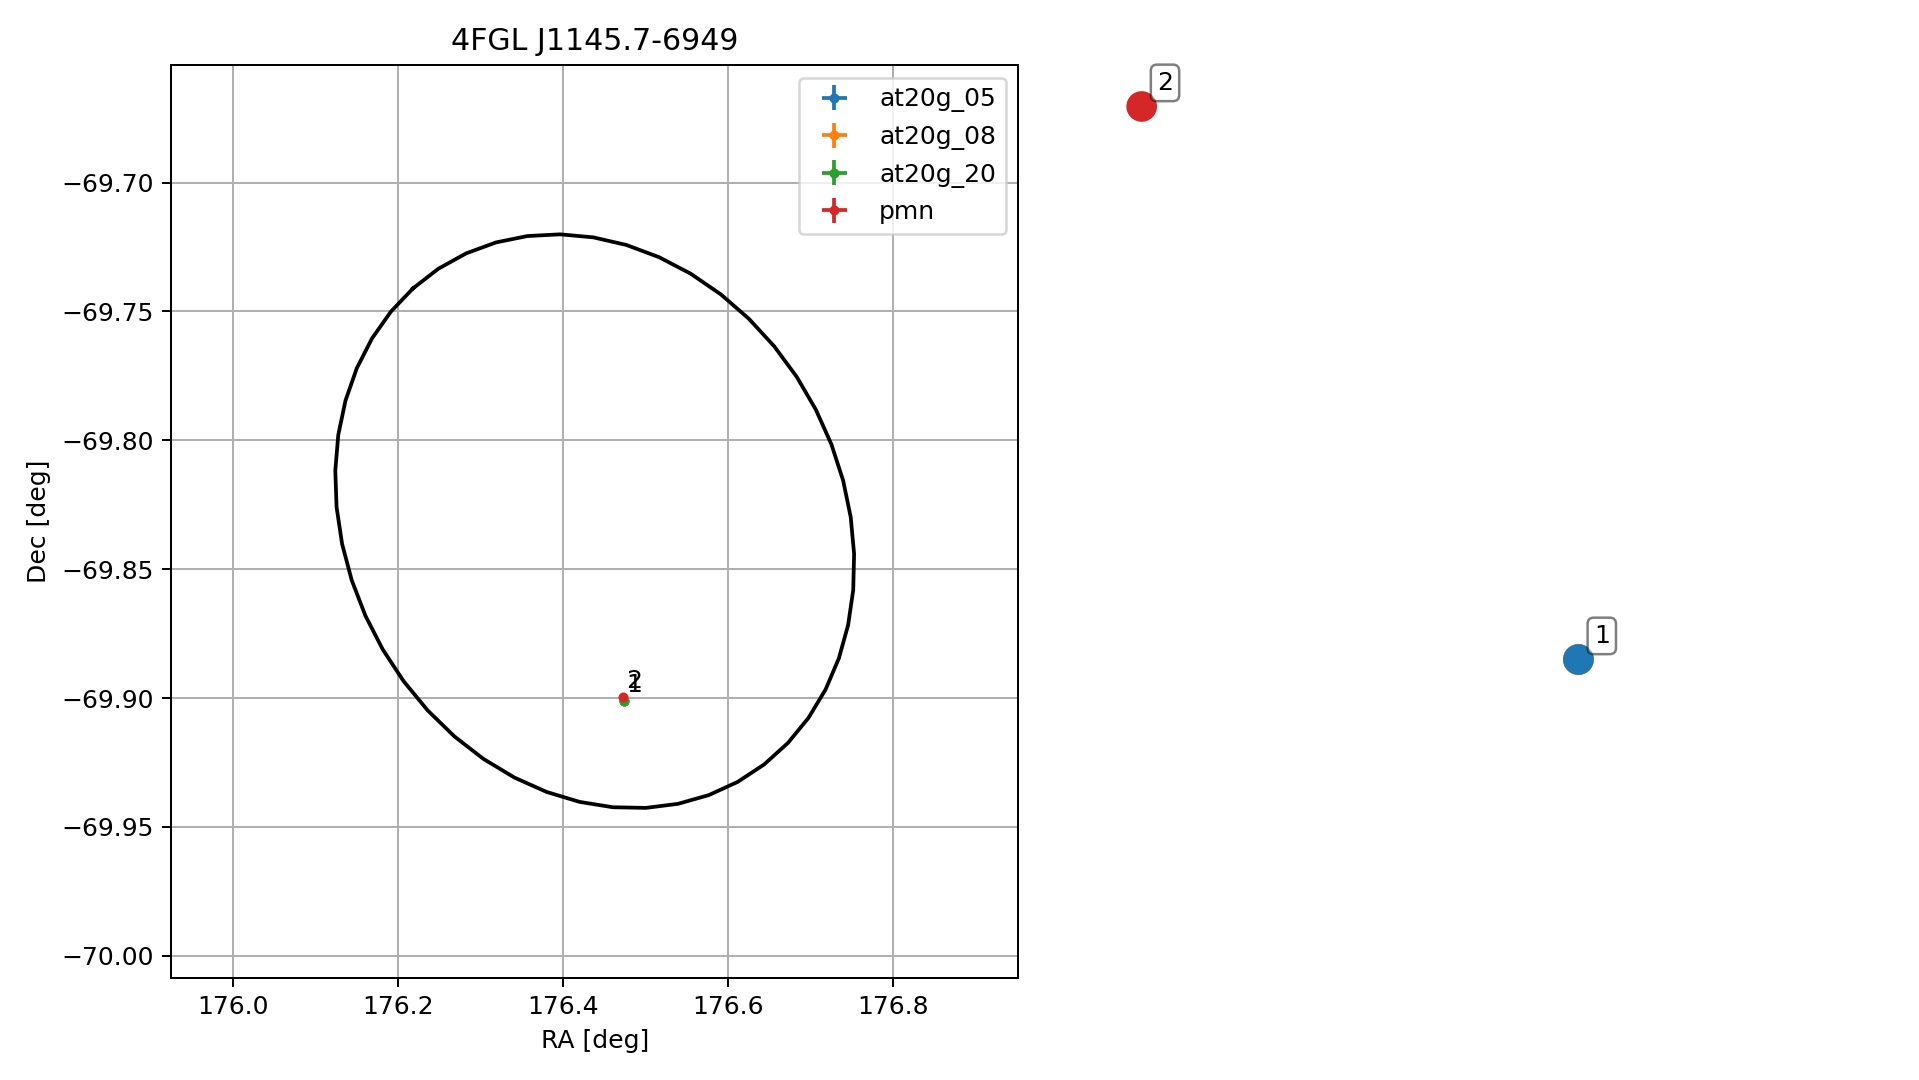Click the at20g_05 legend label
Viewport: 1919px width, 1080px height.
(x=937, y=98)
